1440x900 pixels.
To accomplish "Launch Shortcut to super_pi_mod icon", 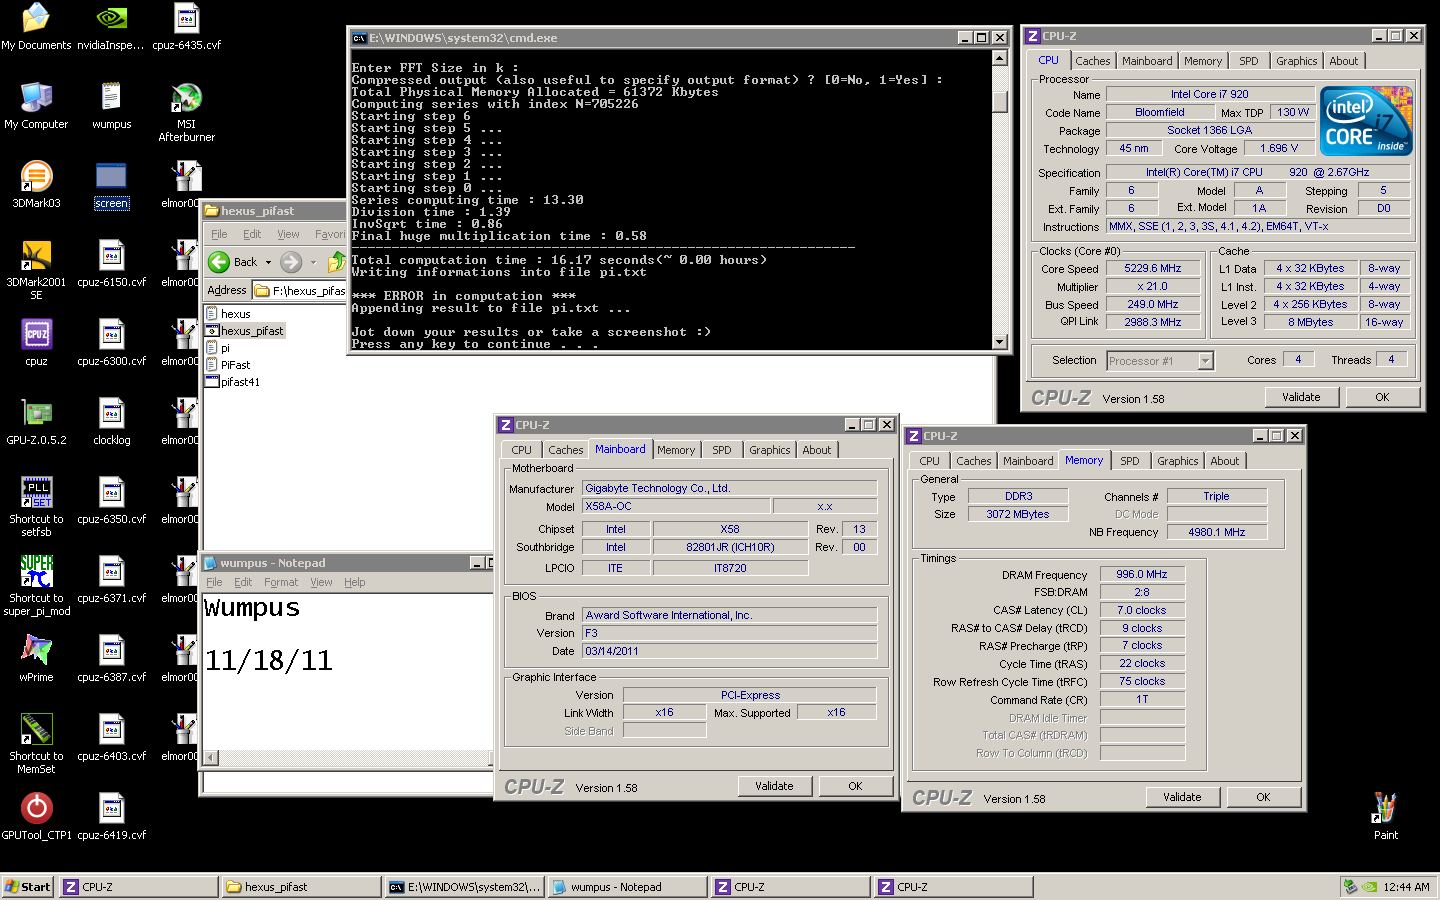I will click(x=36, y=586).
